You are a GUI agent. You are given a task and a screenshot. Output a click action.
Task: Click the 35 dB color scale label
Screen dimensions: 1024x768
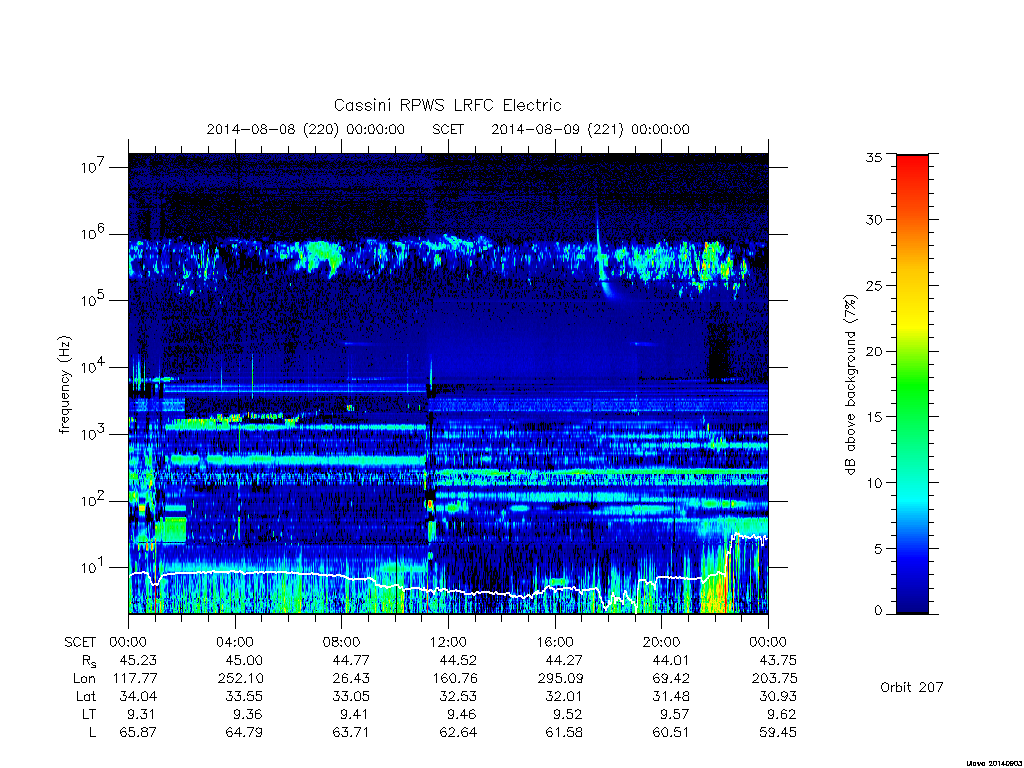[874, 157]
